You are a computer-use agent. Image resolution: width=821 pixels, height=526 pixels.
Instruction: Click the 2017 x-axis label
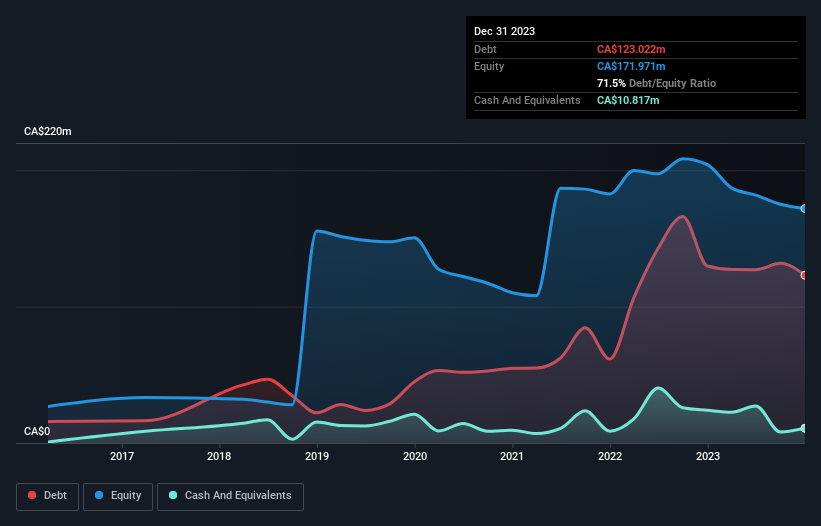tap(121, 456)
